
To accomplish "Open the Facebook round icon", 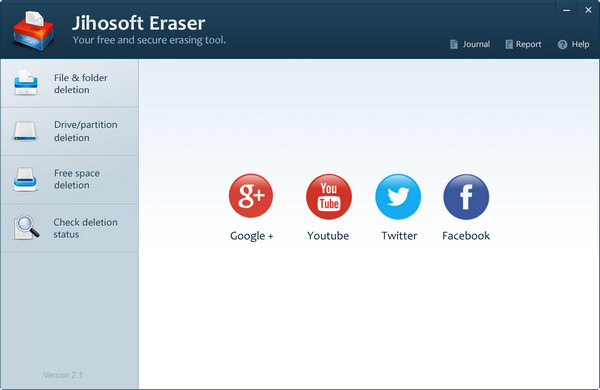I will [x=466, y=197].
